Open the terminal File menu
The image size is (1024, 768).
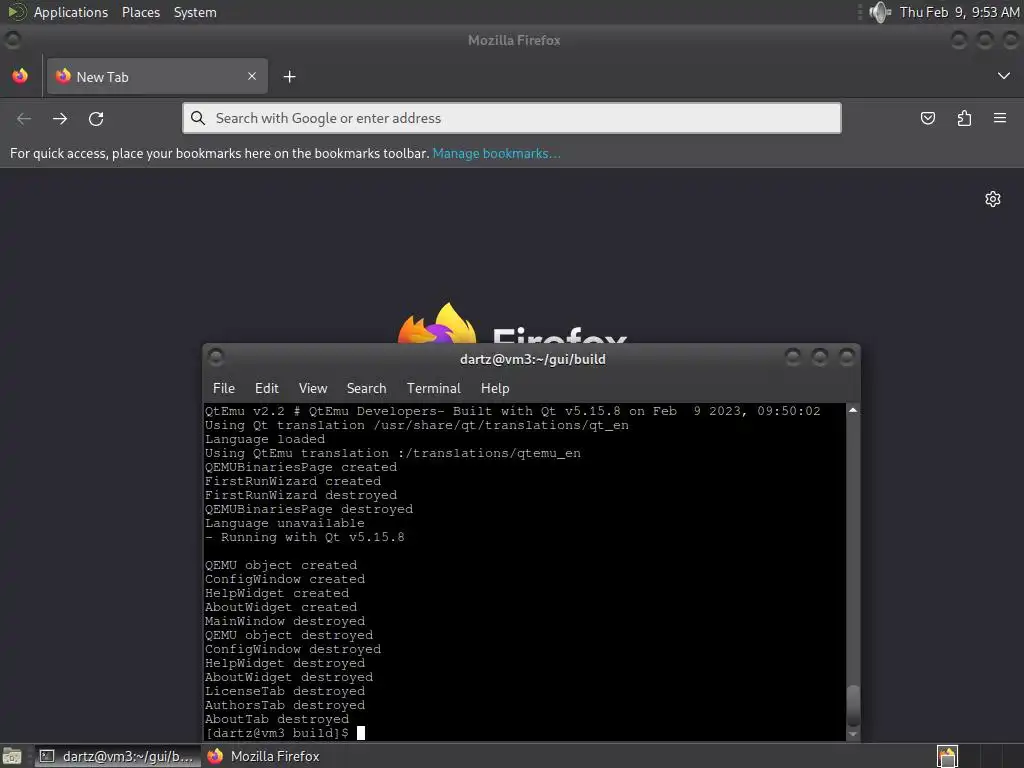(224, 388)
